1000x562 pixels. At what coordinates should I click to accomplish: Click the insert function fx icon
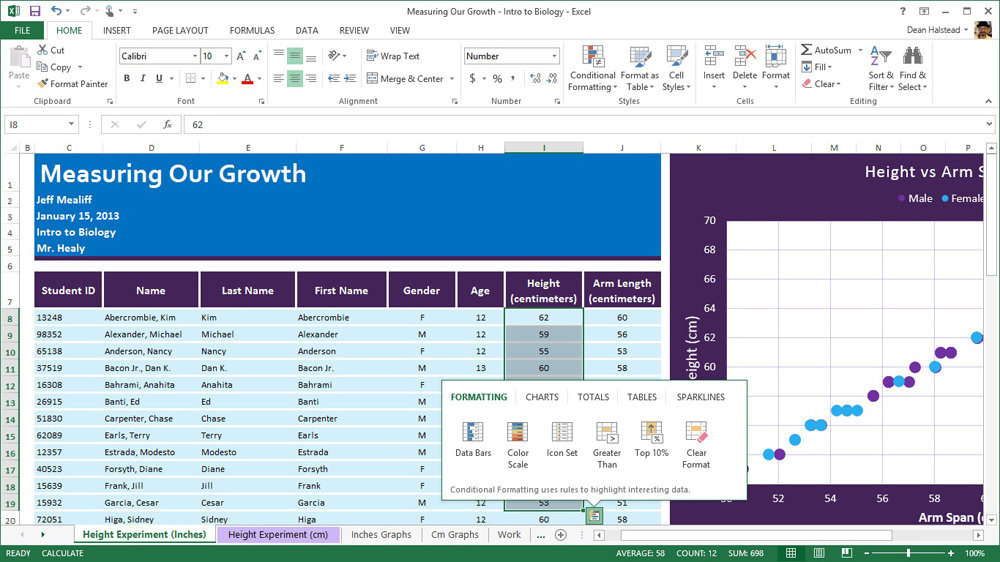click(x=167, y=124)
